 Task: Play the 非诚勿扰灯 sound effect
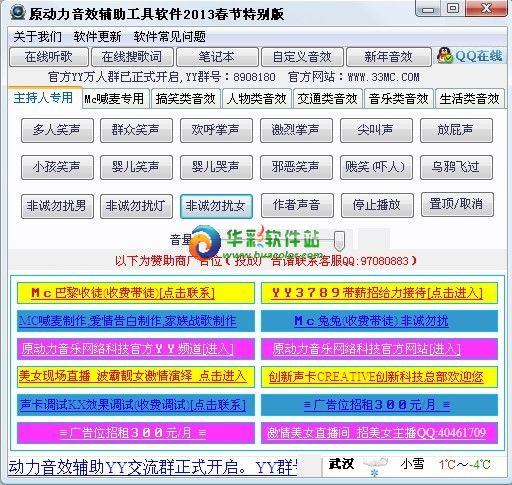click(x=136, y=206)
